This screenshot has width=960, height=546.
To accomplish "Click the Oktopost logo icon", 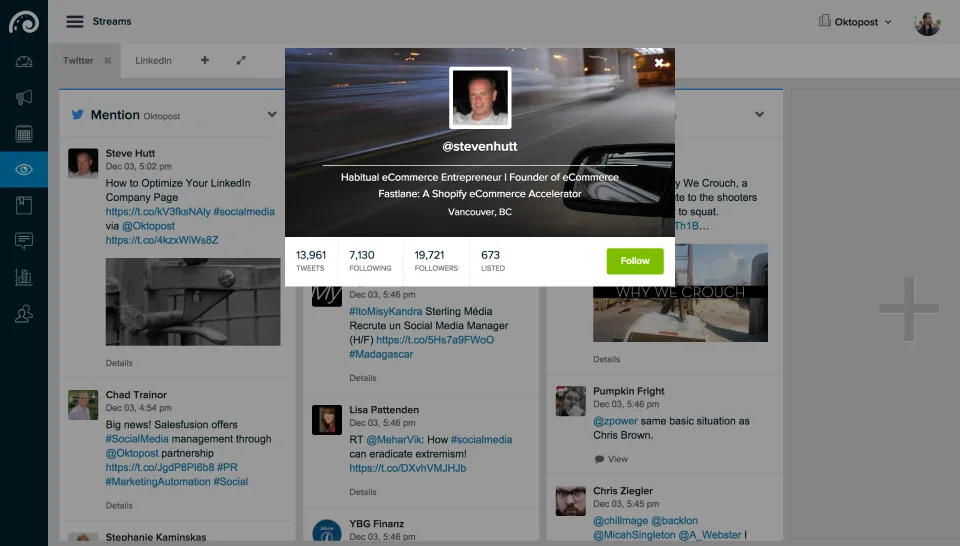I will tap(24, 23).
